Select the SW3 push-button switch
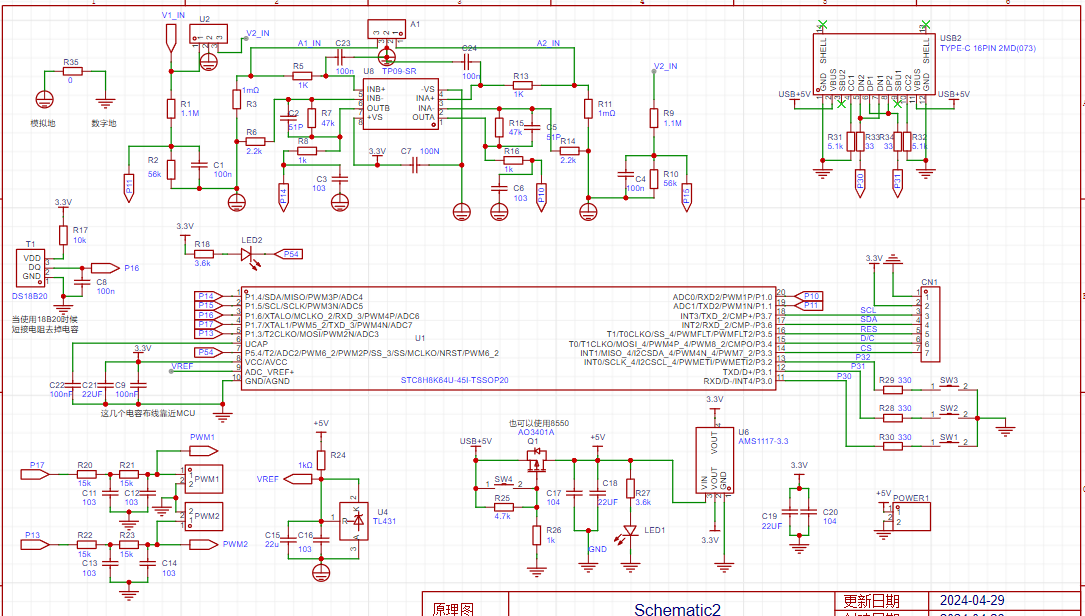Viewport: 1085px width, 616px height. pos(949,389)
